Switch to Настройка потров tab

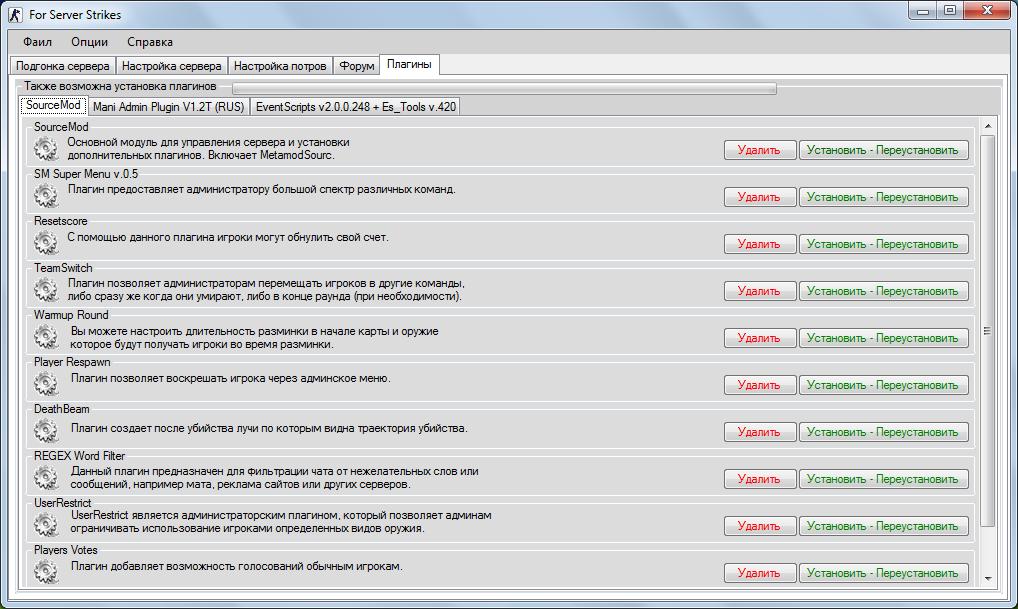pyautogui.click(x=280, y=66)
